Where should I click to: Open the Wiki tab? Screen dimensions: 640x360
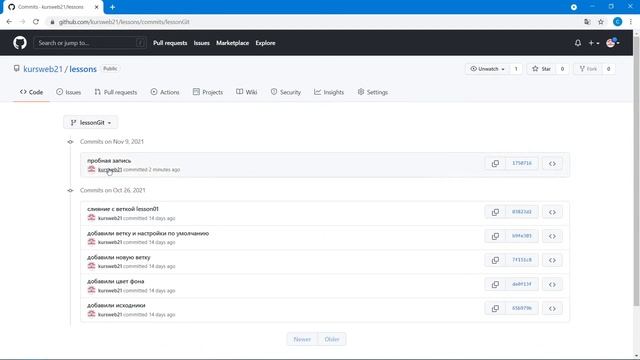pyautogui.click(x=247, y=92)
